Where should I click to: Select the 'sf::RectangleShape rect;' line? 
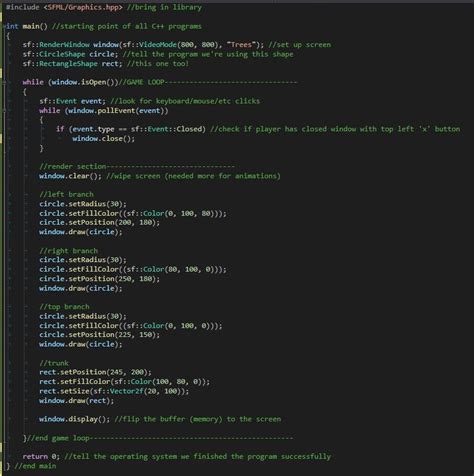72,63
